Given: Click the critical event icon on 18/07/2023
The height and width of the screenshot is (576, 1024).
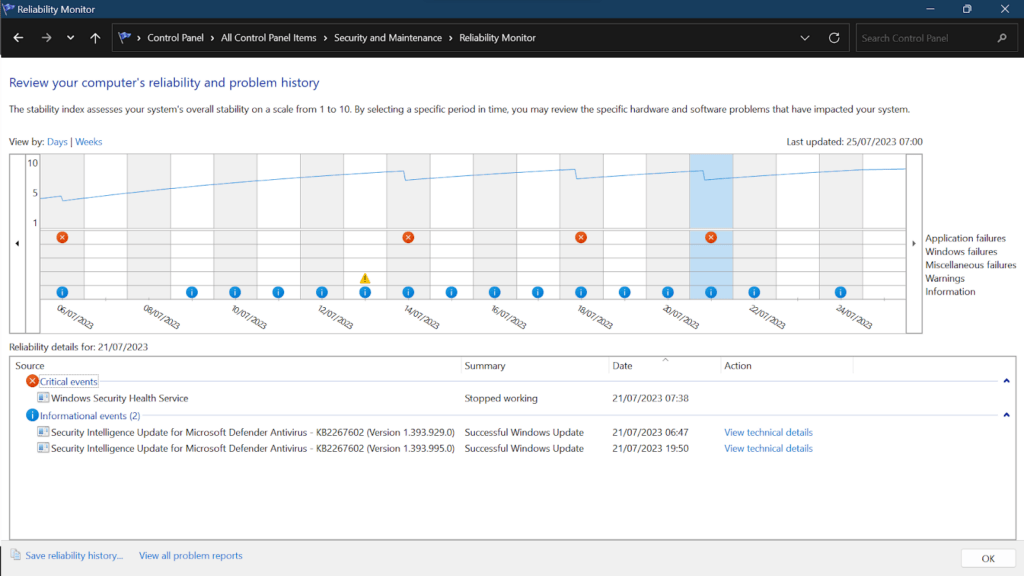Looking at the screenshot, I should (581, 237).
